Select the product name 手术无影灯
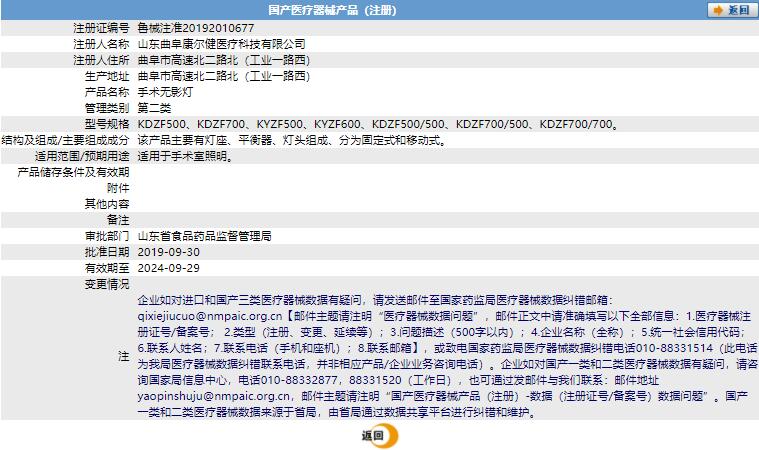The height and width of the screenshot is (450, 759). coord(164,92)
